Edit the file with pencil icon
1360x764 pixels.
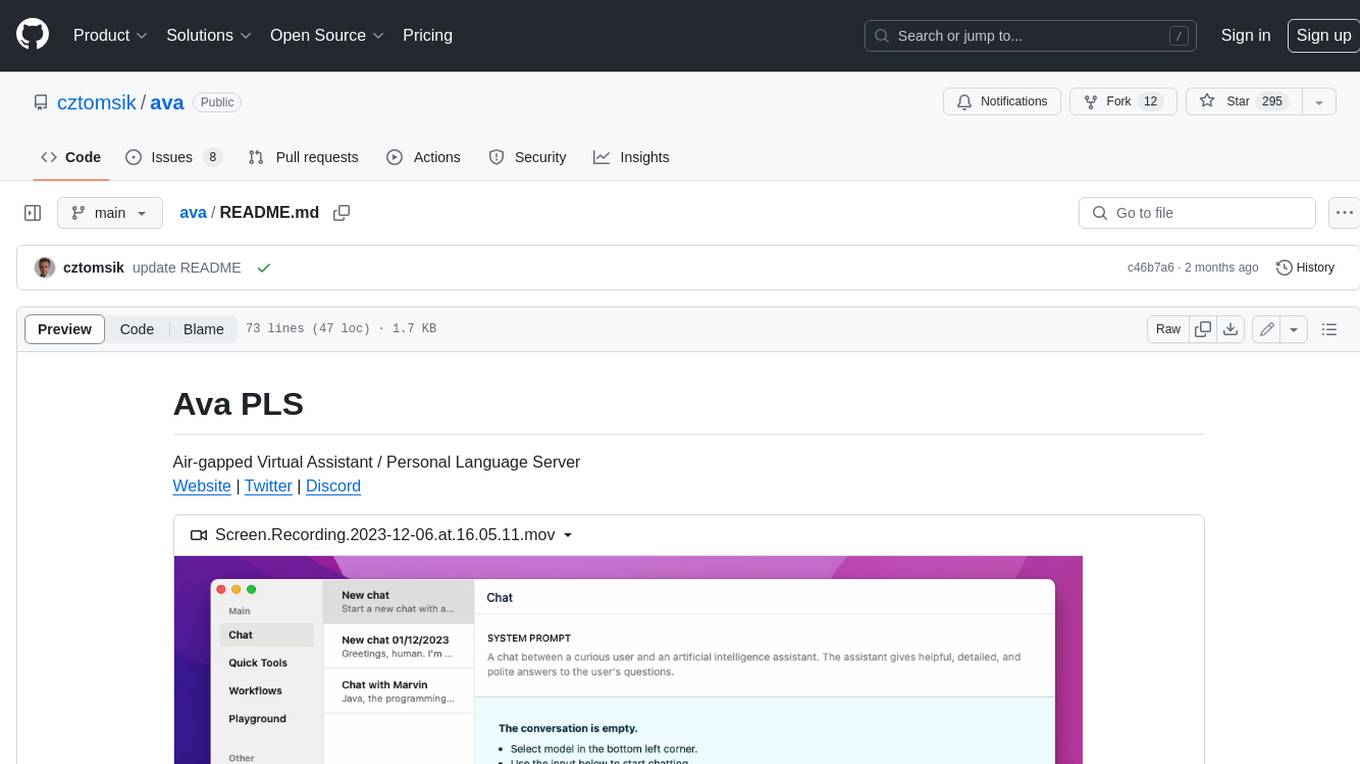1266,329
